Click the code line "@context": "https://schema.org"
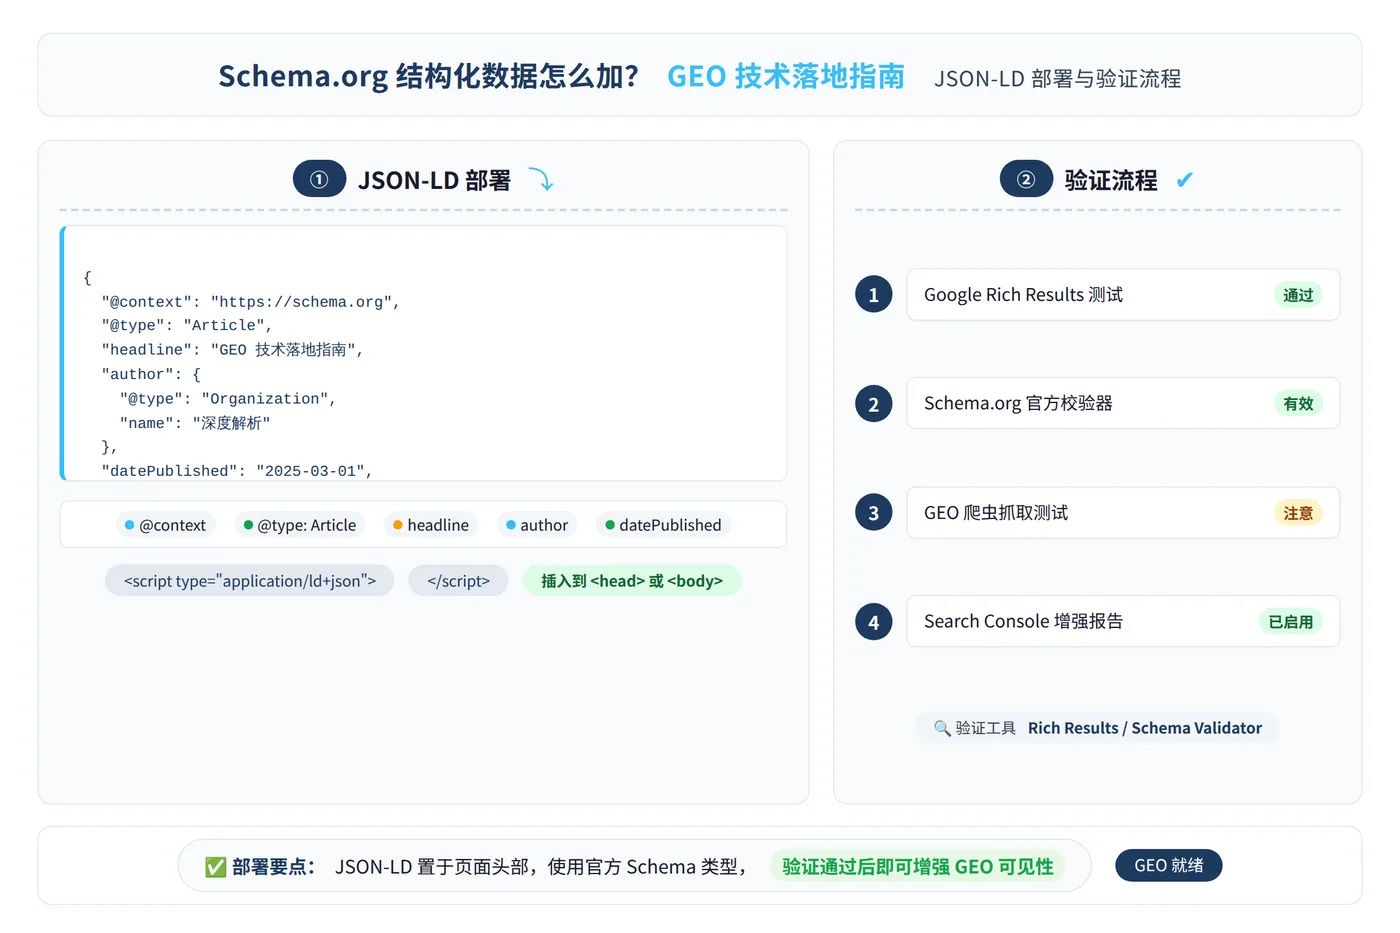The width and height of the screenshot is (1400, 933). [251, 302]
